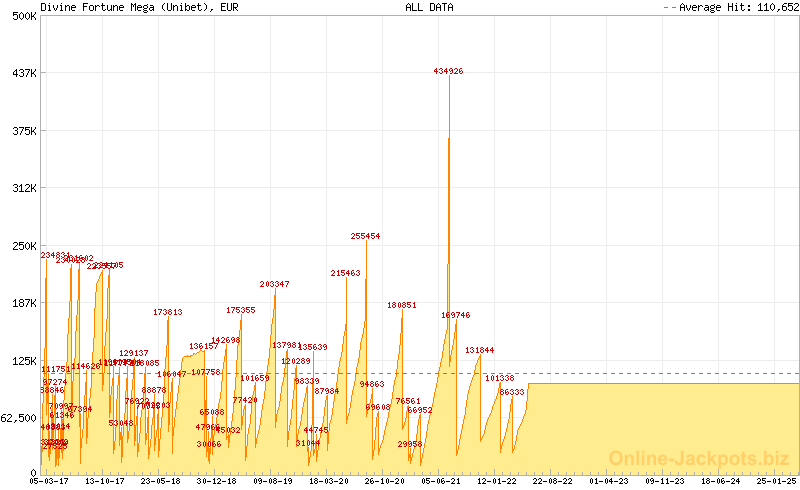Select the 203347 peak label

click(274, 284)
